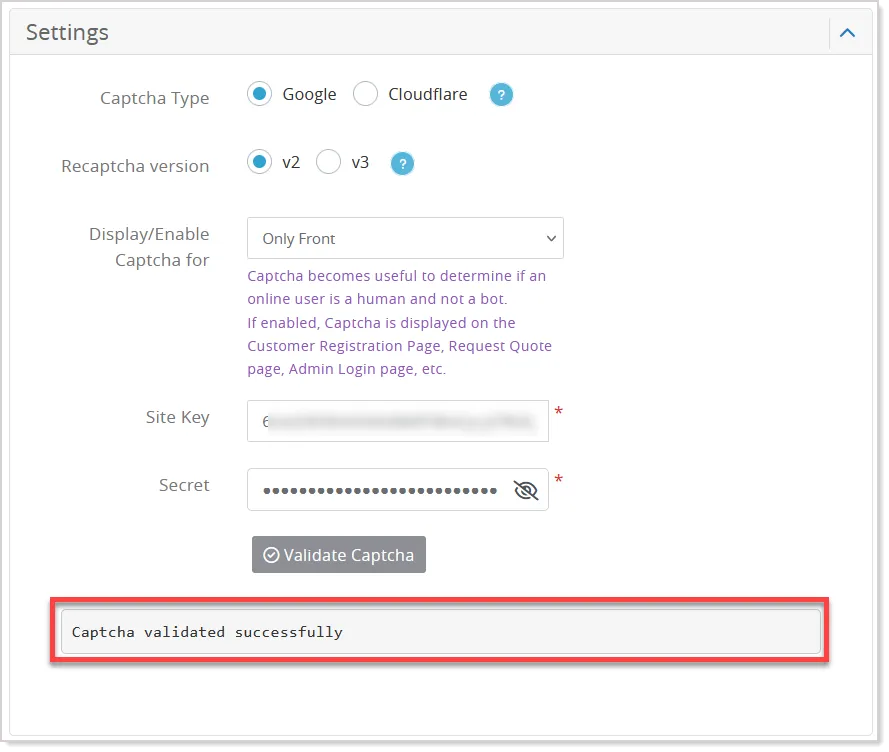The image size is (889, 752).
Task: Click the Secret field label
Action: click(184, 485)
